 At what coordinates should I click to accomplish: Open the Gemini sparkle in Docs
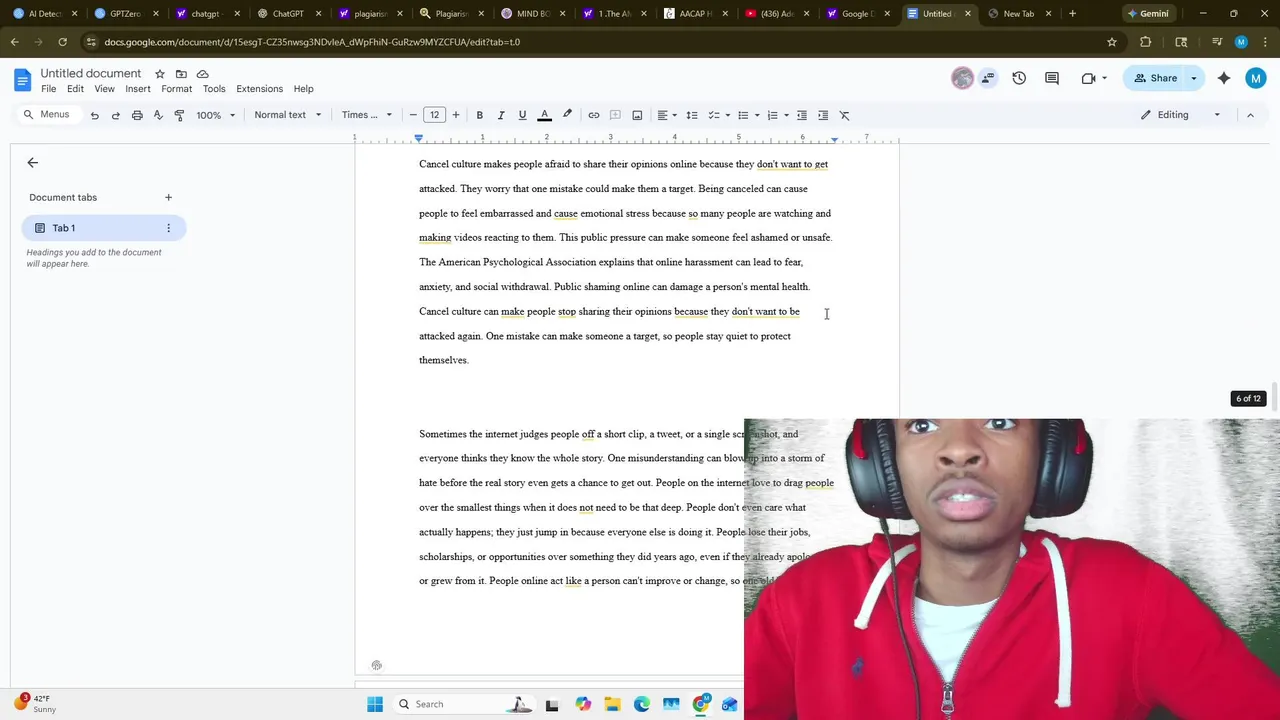pos(1224,78)
